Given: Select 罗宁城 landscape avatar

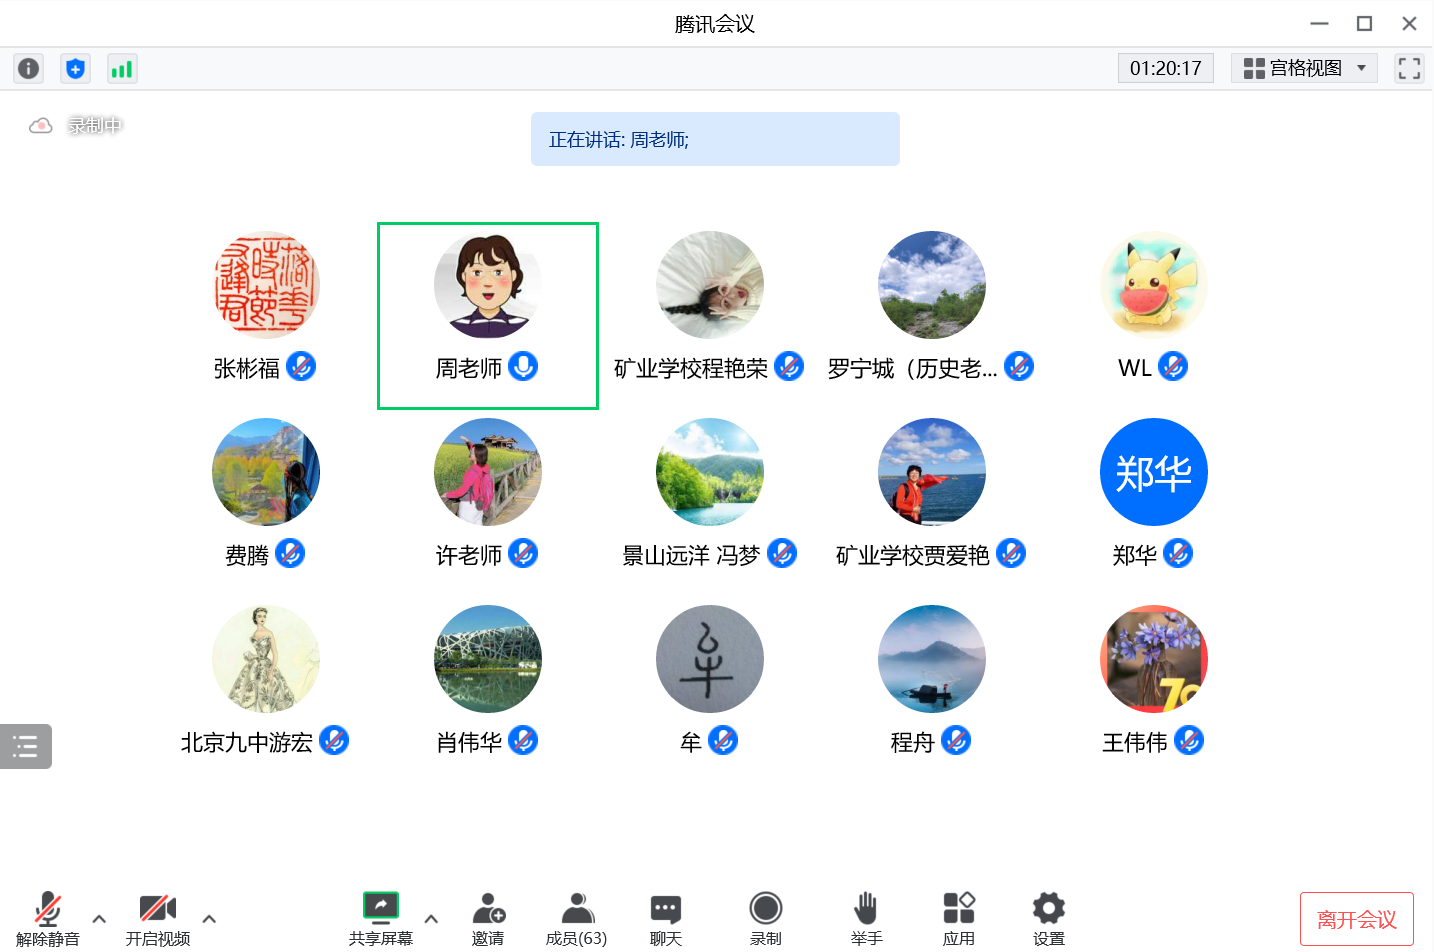Looking at the screenshot, I should click(x=932, y=285).
